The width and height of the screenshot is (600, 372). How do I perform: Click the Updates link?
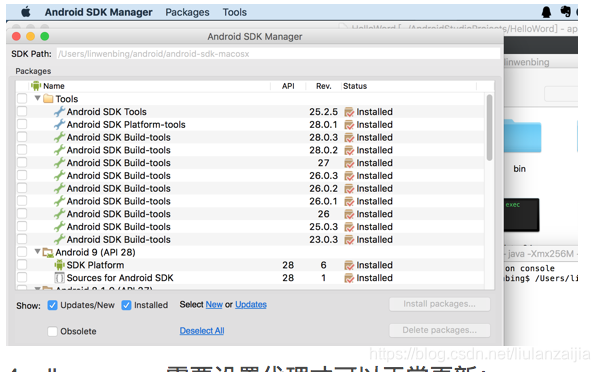point(251,305)
